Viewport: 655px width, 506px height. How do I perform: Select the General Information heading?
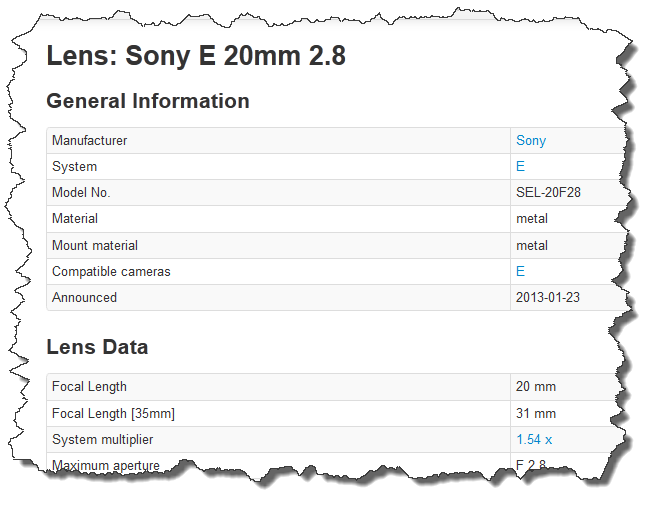pyautogui.click(x=148, y=101)
